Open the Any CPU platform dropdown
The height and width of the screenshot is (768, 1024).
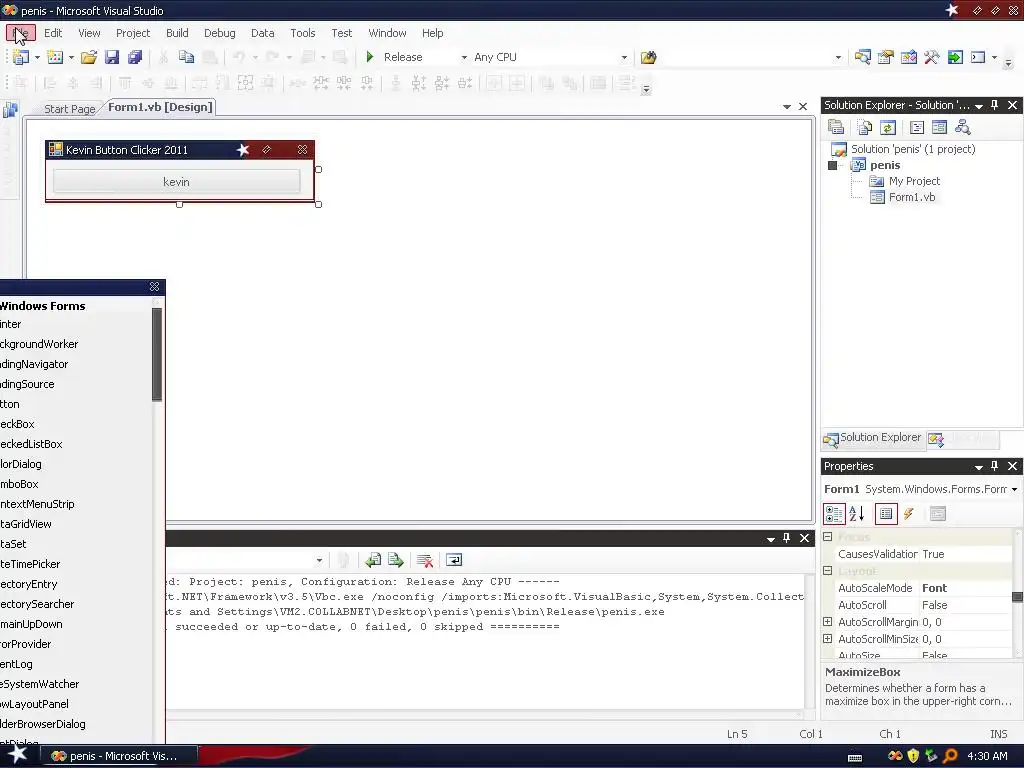(x=624, y=57)
